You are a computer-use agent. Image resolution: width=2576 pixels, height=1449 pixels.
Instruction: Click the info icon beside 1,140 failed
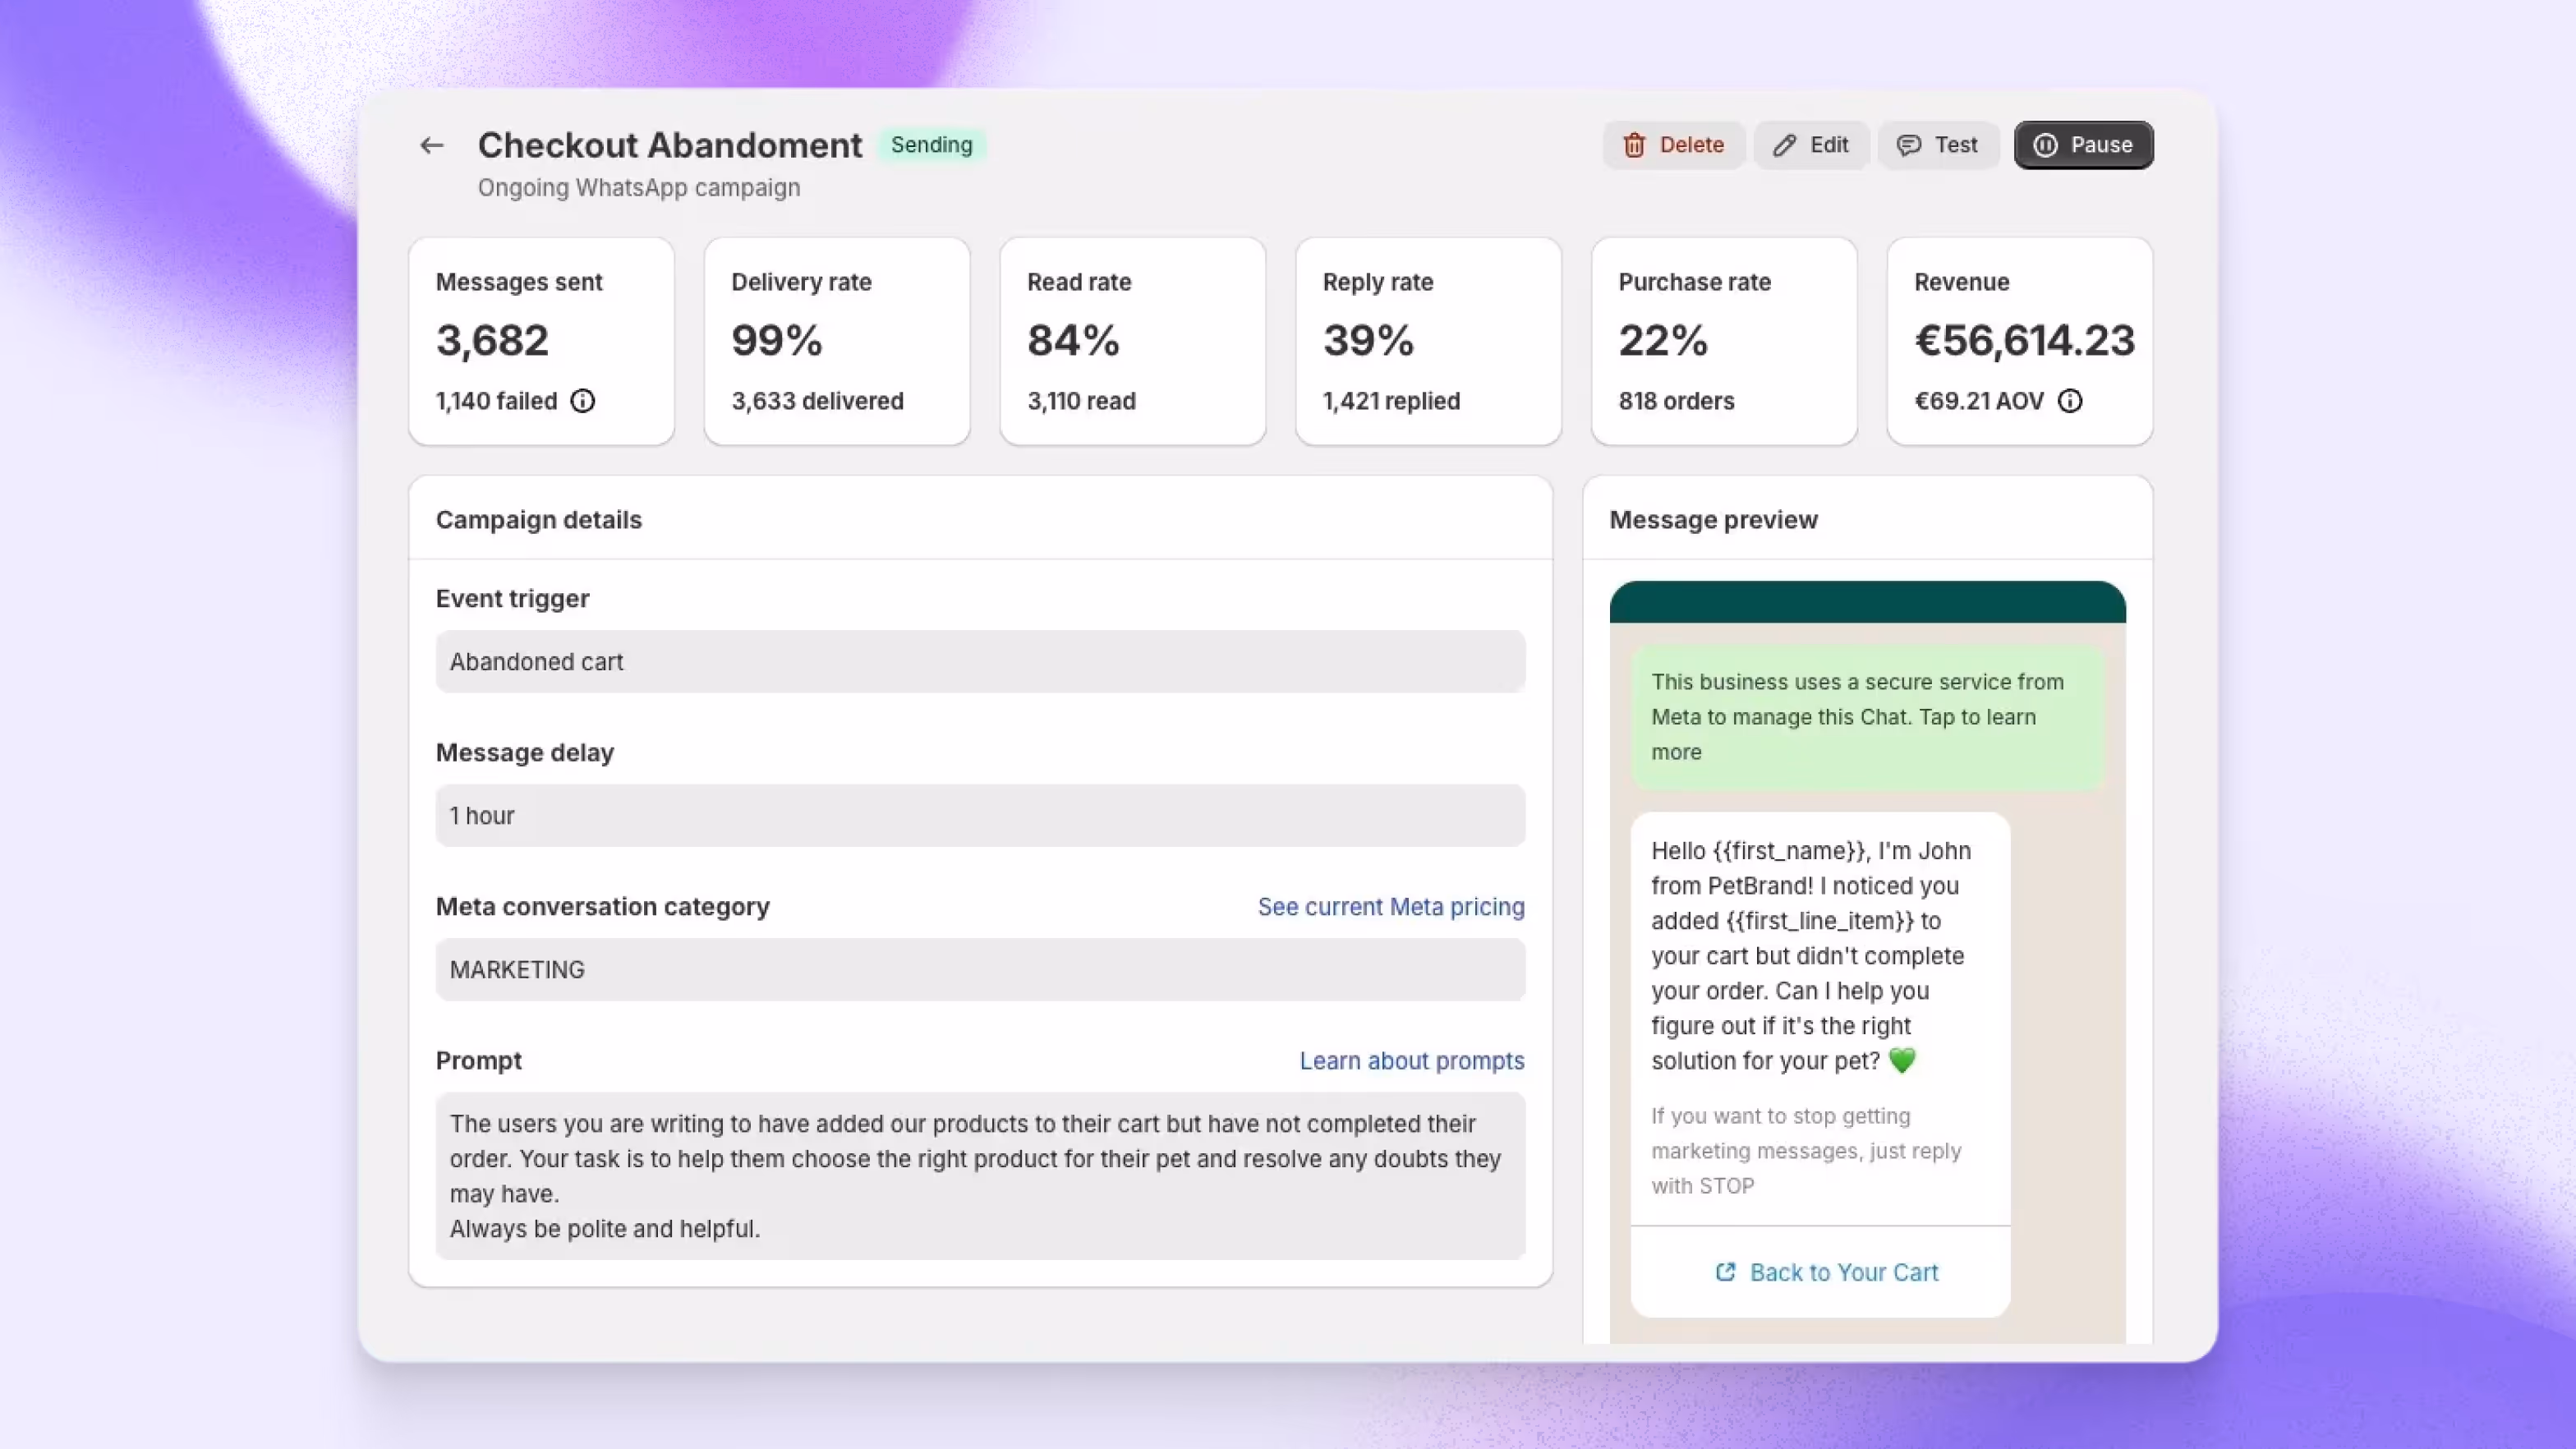pos(582,401)
